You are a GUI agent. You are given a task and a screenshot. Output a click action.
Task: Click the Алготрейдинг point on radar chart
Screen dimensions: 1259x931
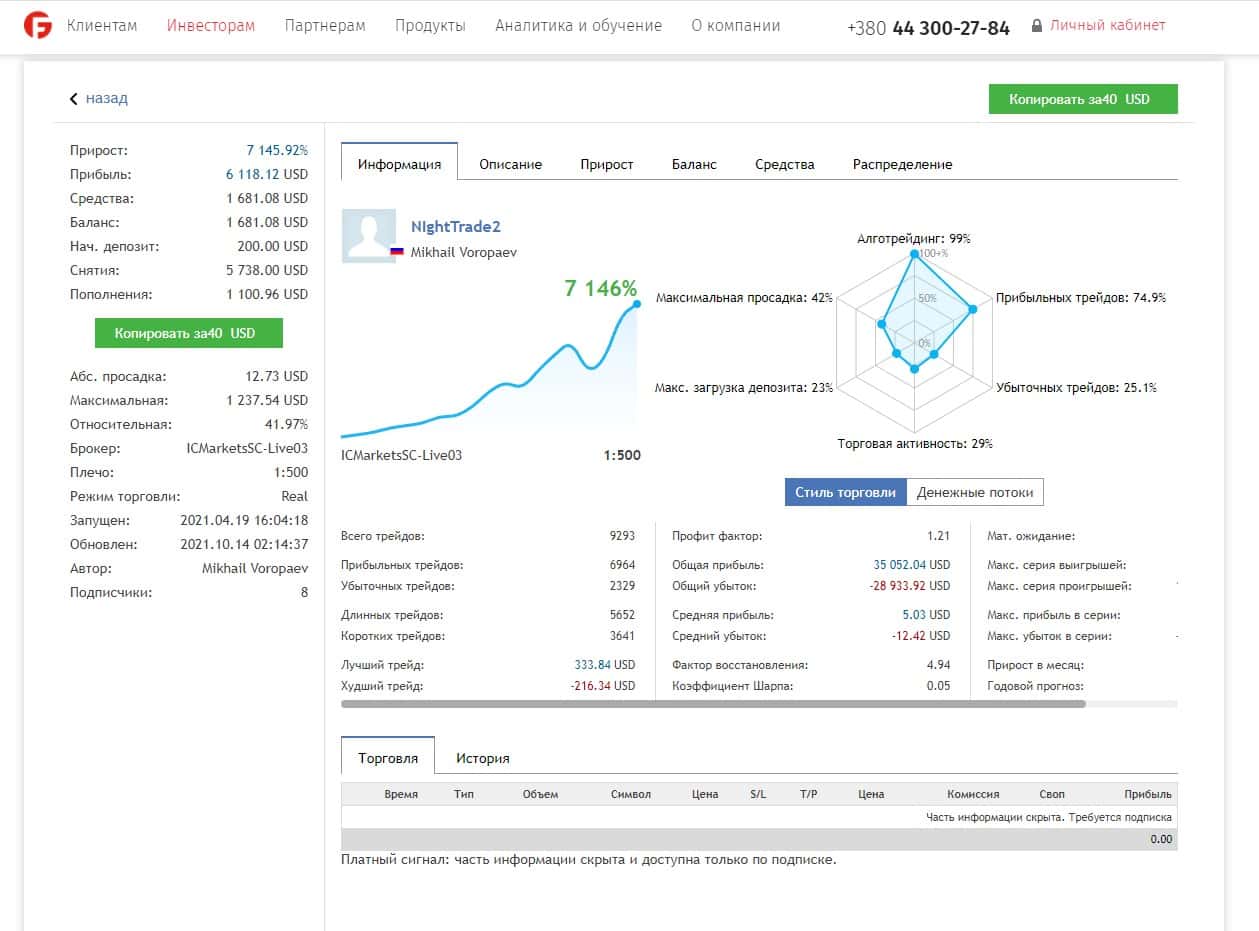click(x=914, y=254)
